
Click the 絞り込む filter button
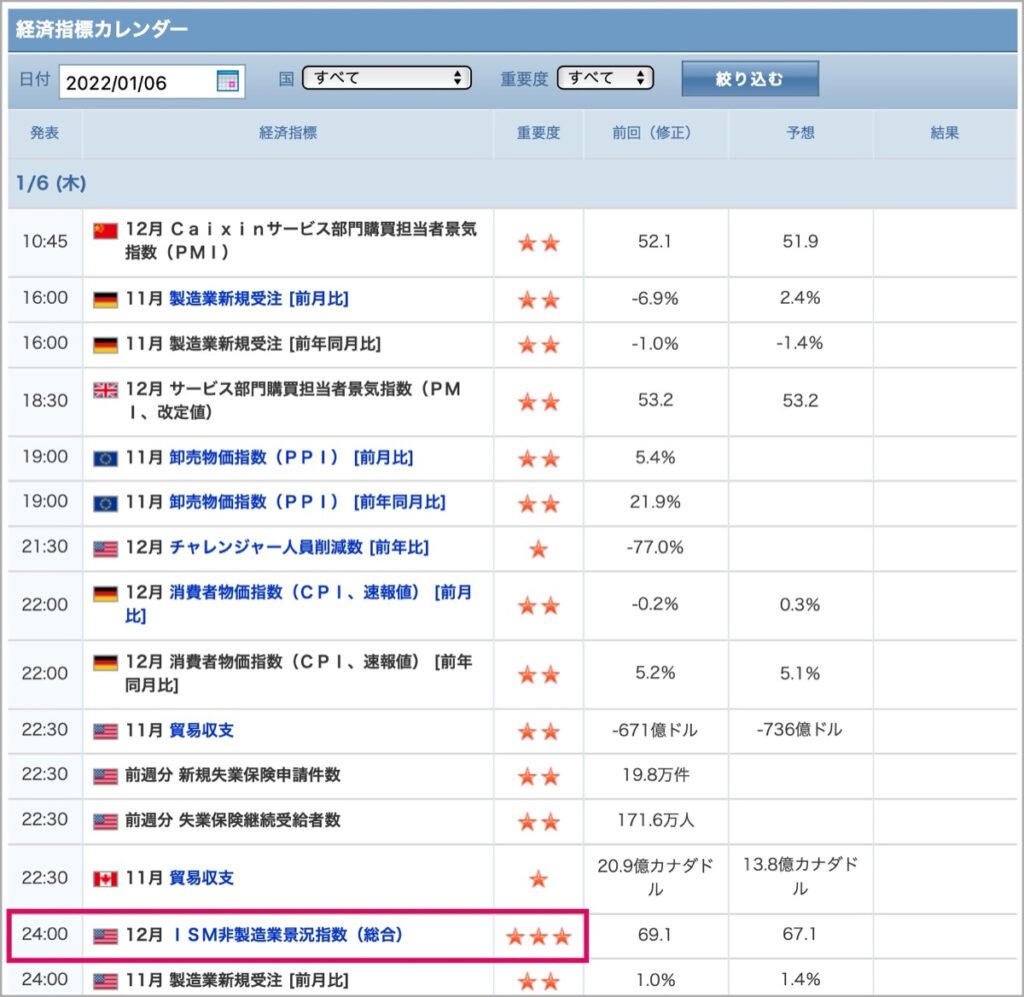(x=750, y=79)
